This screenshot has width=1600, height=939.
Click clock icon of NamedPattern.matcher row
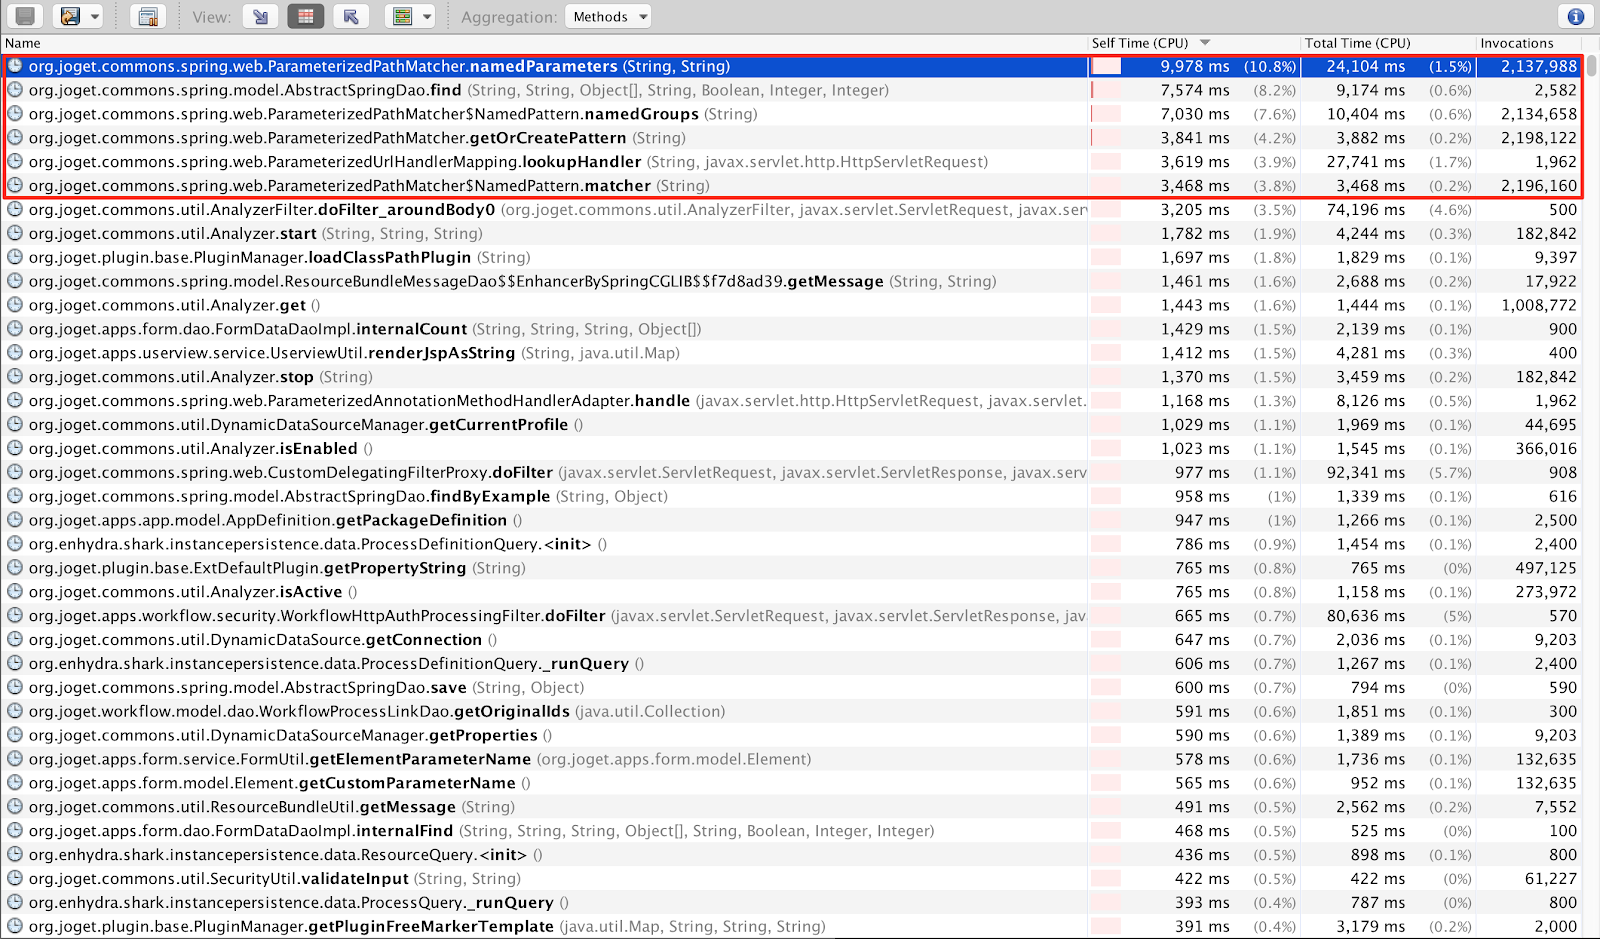[15, 186]
